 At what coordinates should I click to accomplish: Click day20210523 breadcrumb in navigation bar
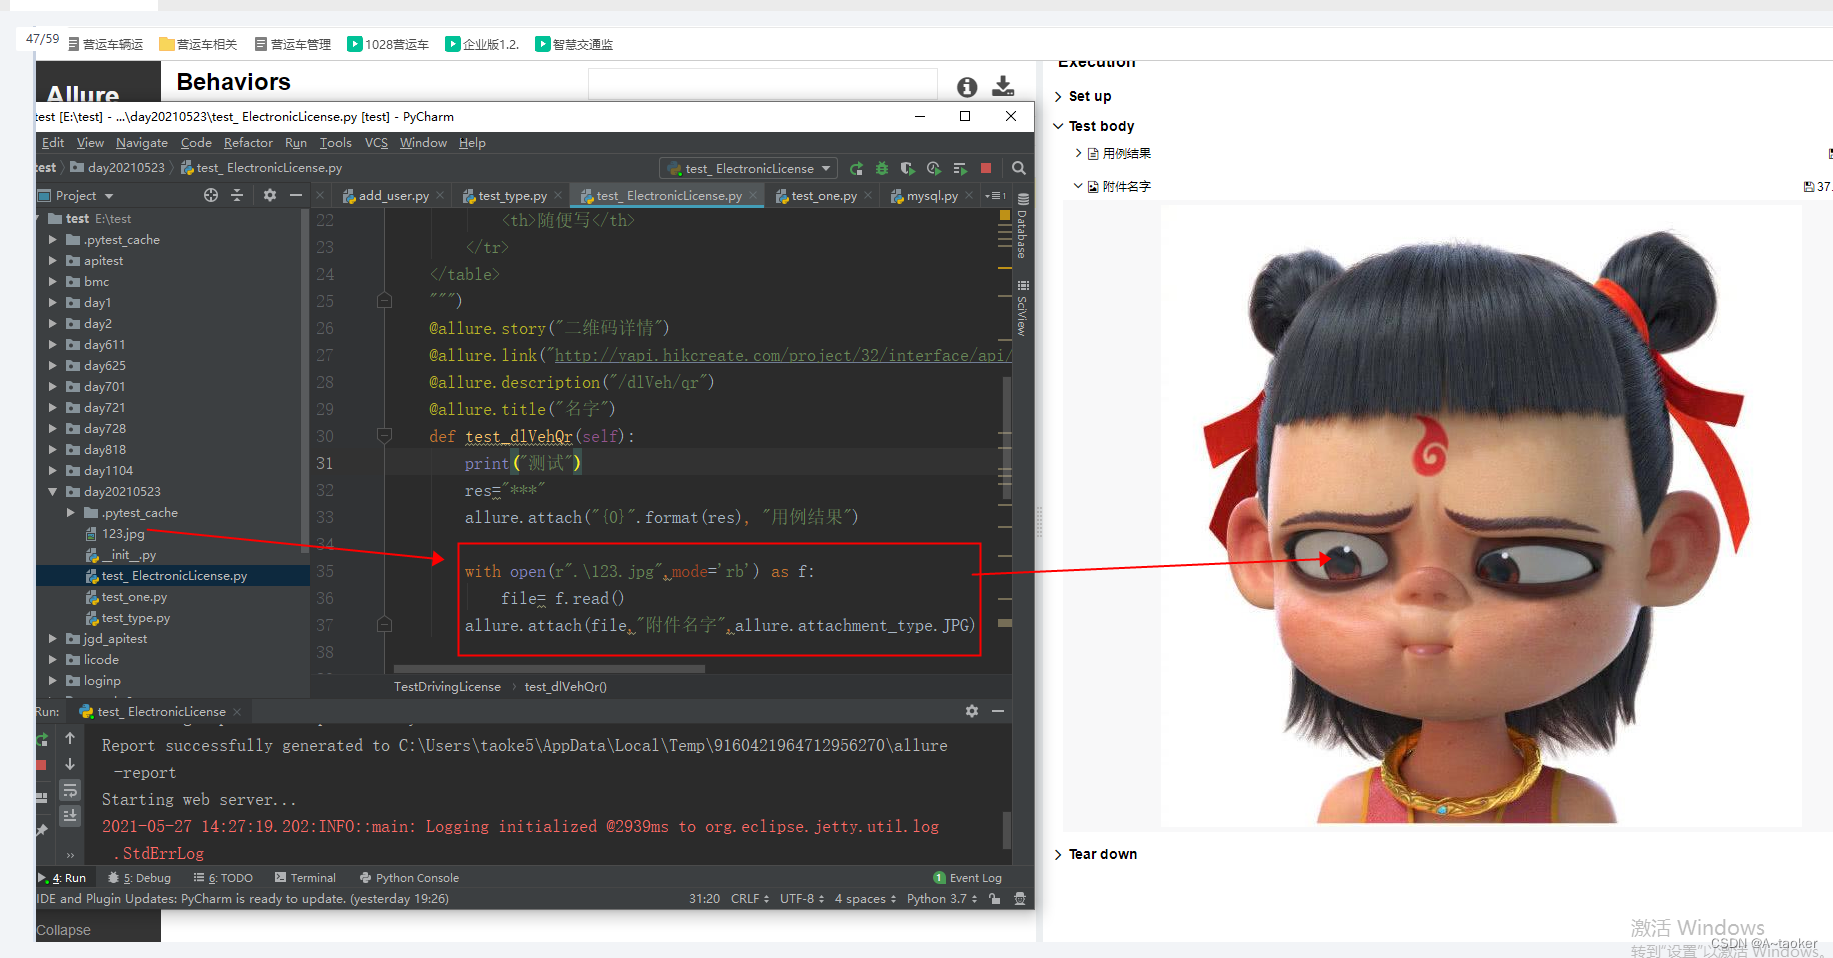[x=118, y=167]
